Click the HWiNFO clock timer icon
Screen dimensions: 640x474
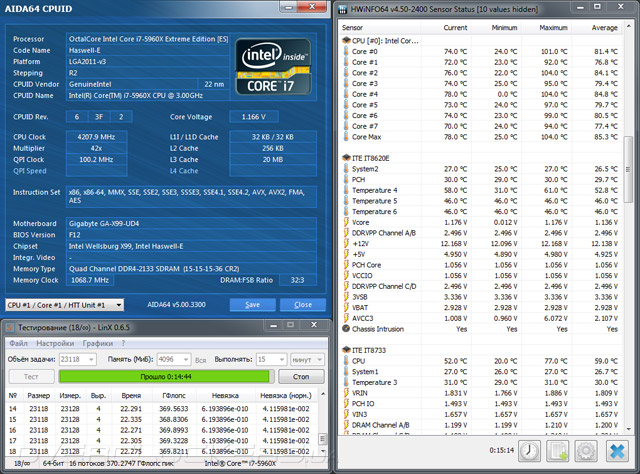pos(529,451)
